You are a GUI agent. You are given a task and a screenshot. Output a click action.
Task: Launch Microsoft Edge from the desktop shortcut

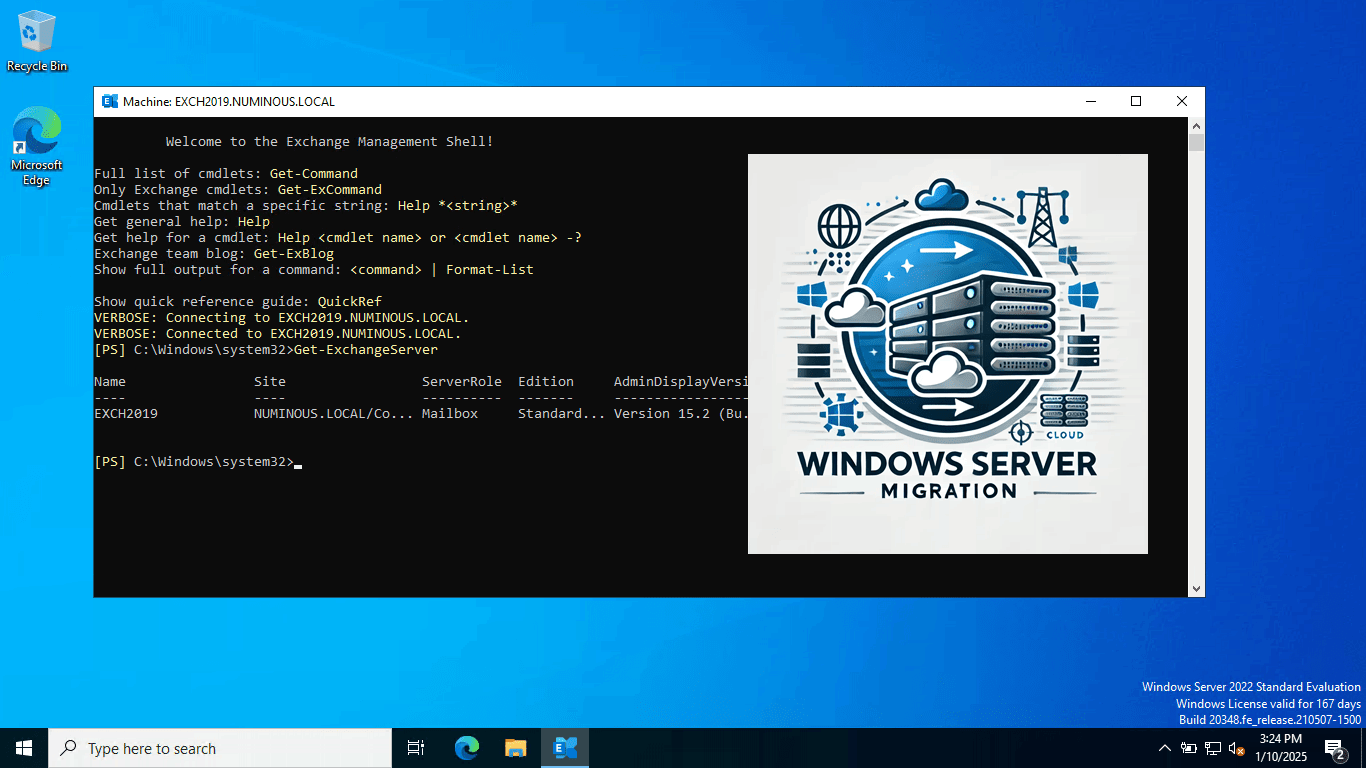pyautogui.click(x=37, y=146)
